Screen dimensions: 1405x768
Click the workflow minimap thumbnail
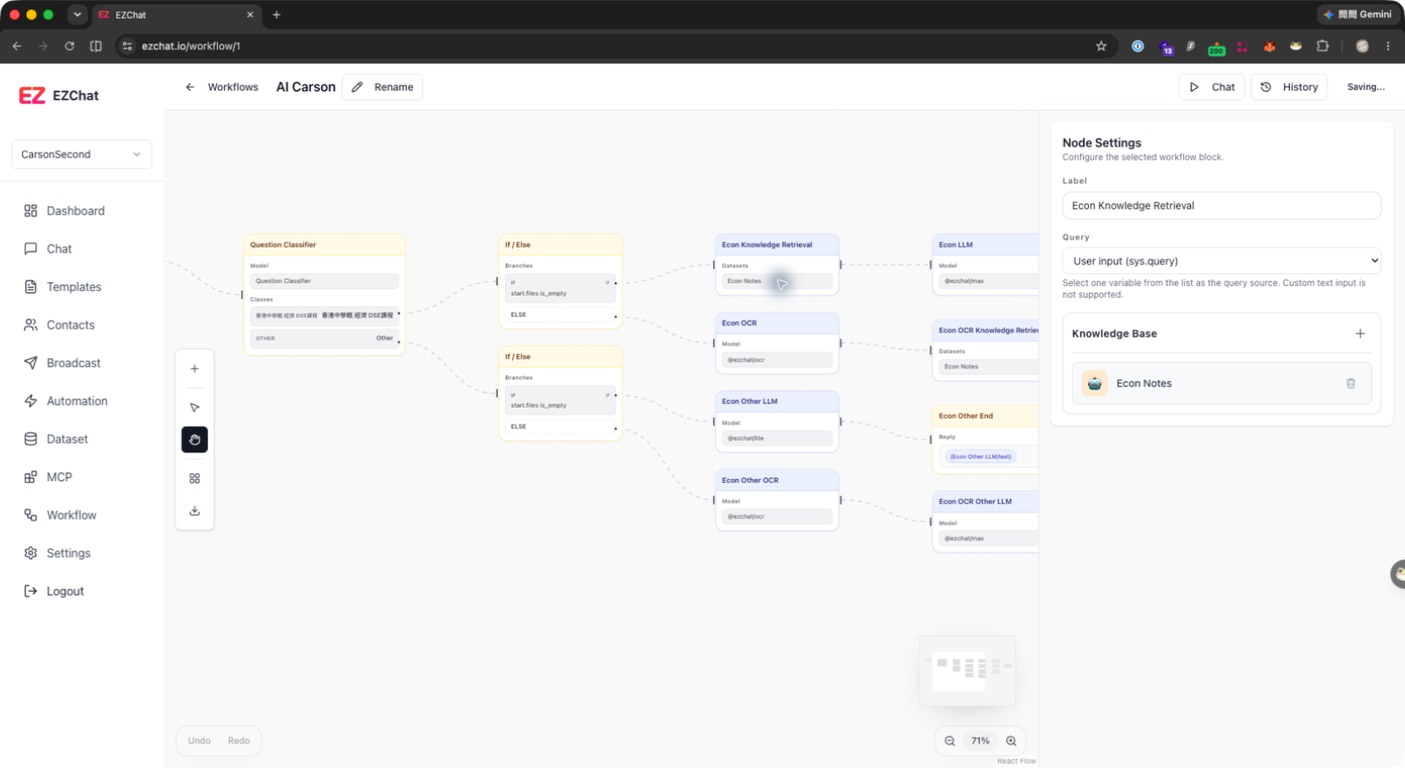(967, 671)
